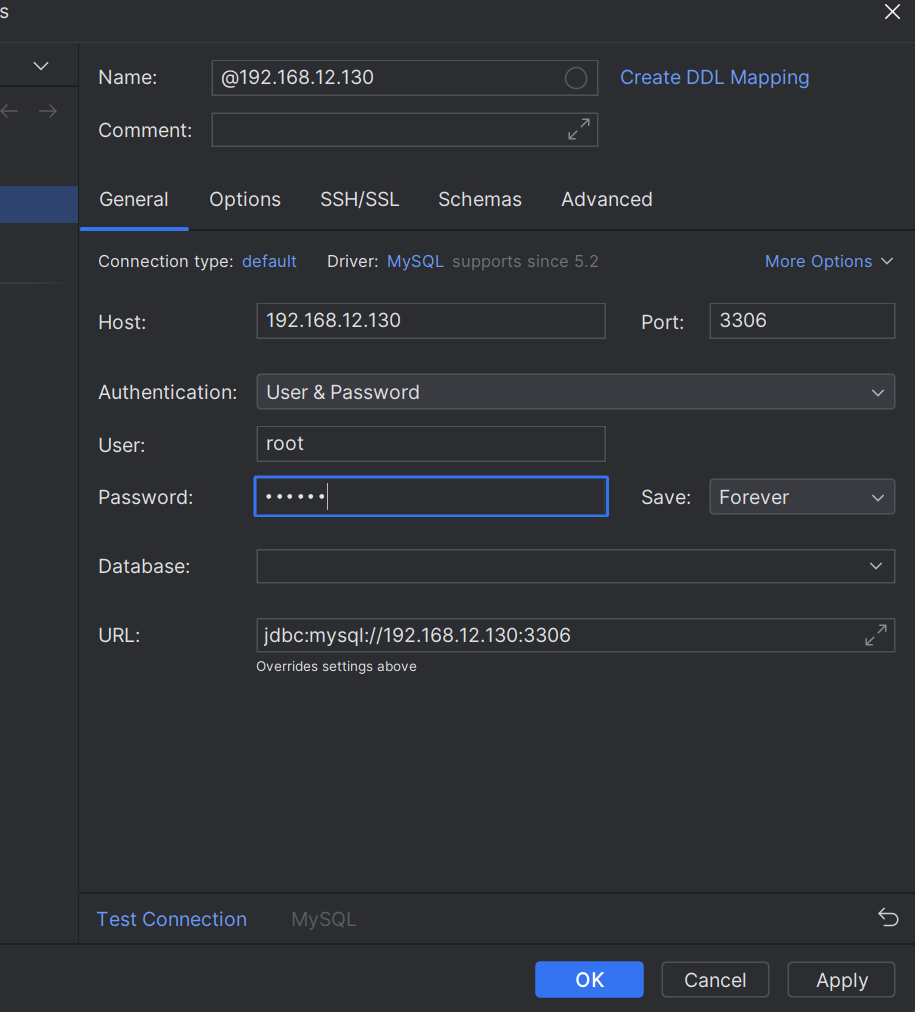Screen dimensions: 915x1012
Task: Go forward with the right arrow
Action: pos(48,111)
